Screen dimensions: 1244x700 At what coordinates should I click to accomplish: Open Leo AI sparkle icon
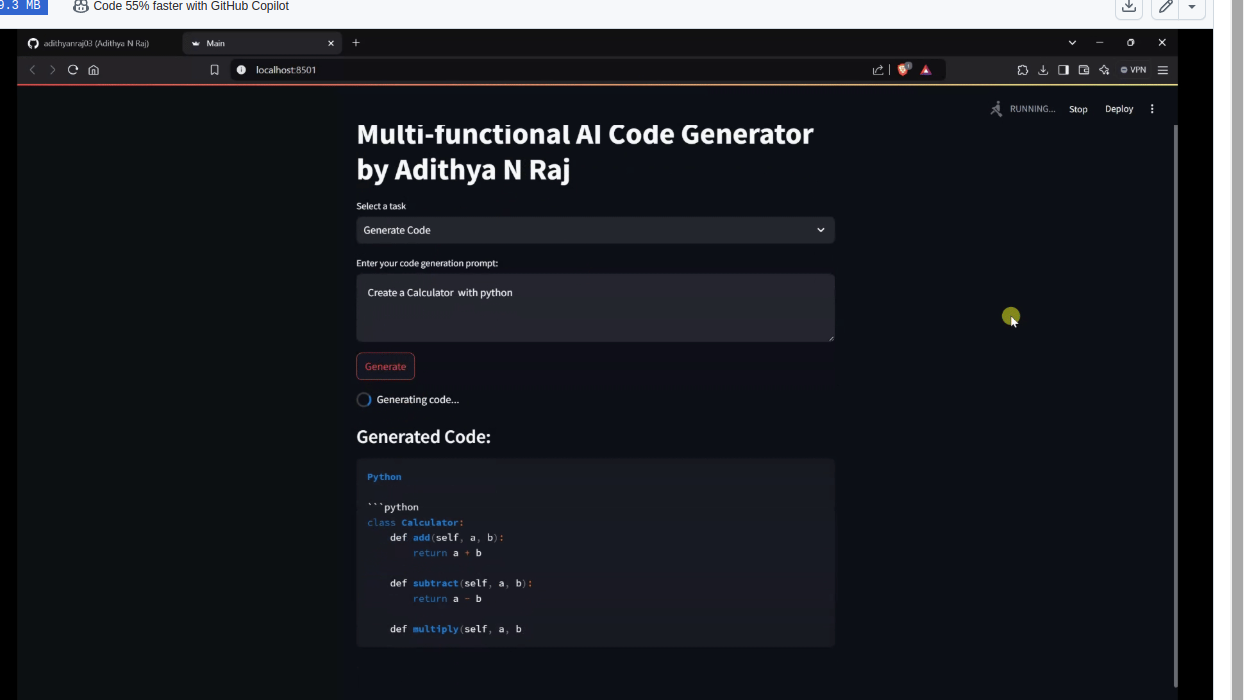pyautogui.click(x=1104, y=70)
